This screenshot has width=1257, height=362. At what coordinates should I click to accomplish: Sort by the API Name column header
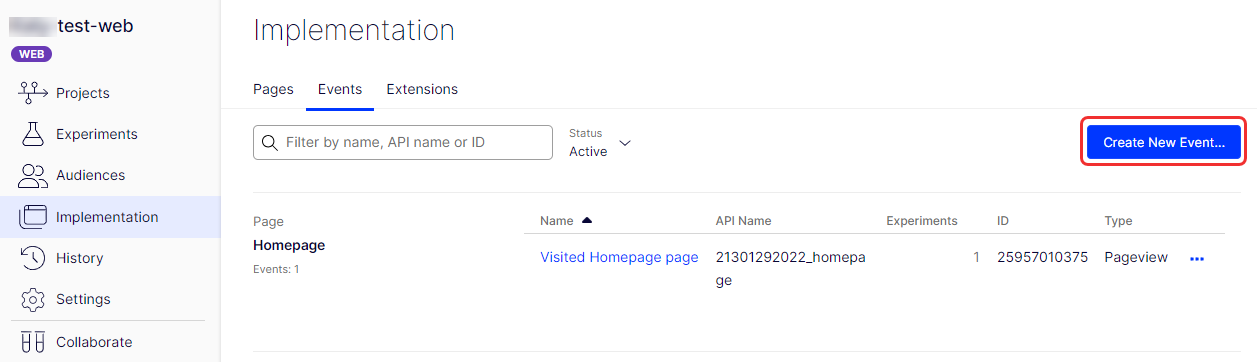pyautogui.click(x=743, y=221)
